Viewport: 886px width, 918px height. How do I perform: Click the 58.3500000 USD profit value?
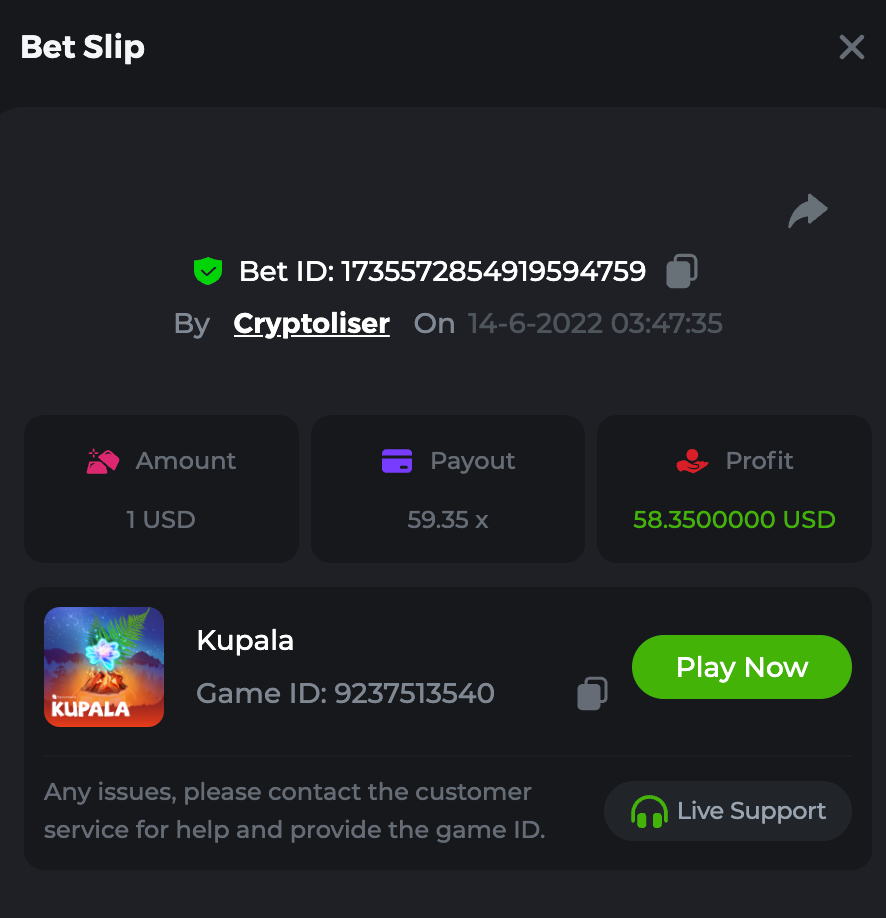coord(734,520)
